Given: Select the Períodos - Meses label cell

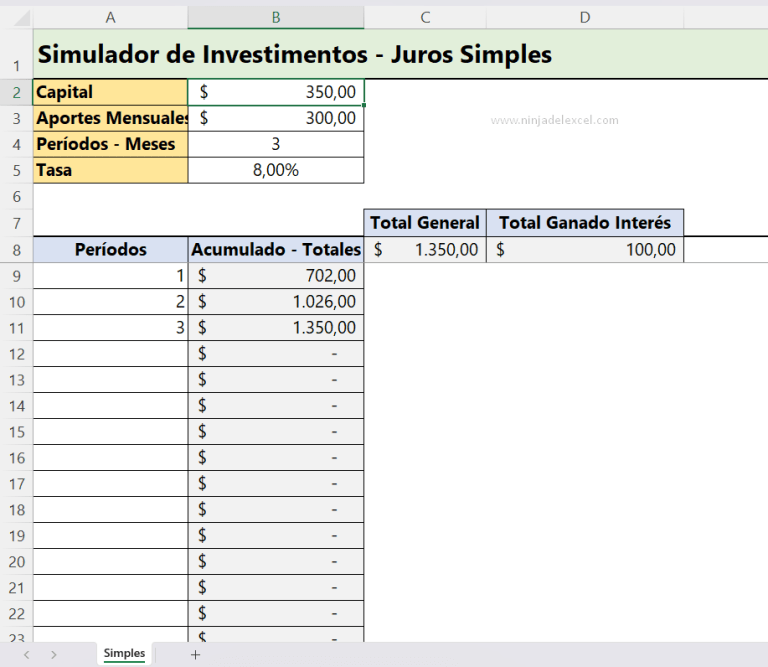Looking at the screenshot, I should 110,144.
